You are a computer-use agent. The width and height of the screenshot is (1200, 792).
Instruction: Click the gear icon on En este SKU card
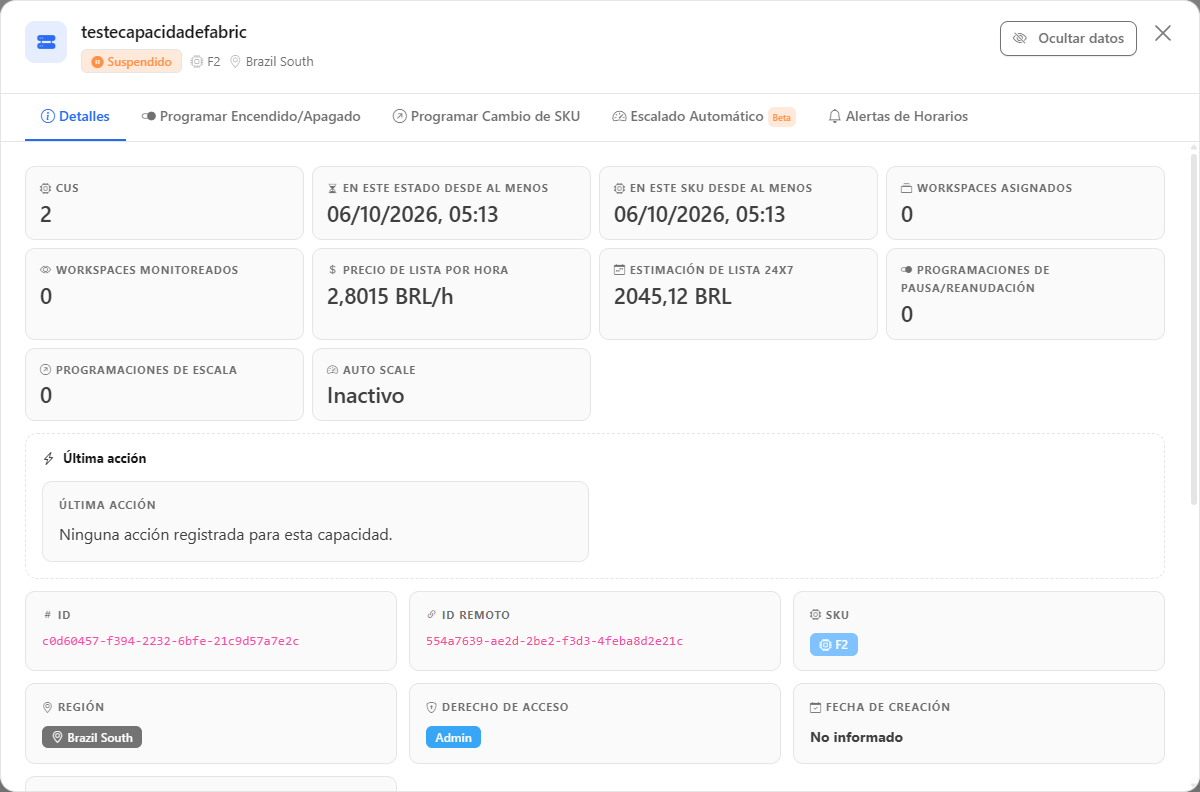click(619, 188)
